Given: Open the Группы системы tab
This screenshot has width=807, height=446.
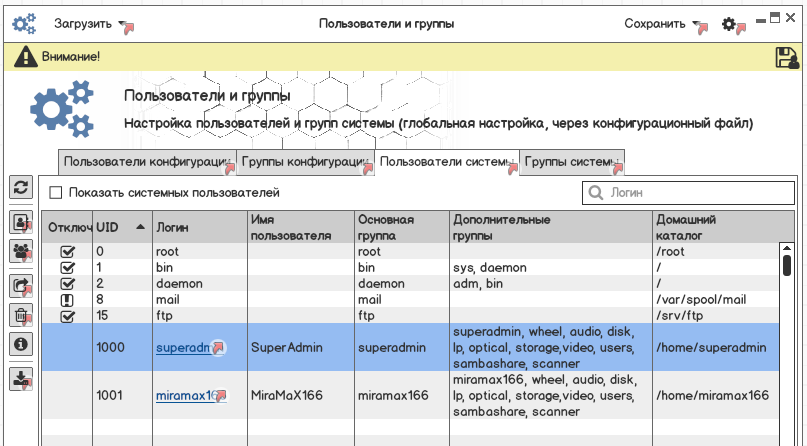Looking at the screenshot, I should [572, 162].
